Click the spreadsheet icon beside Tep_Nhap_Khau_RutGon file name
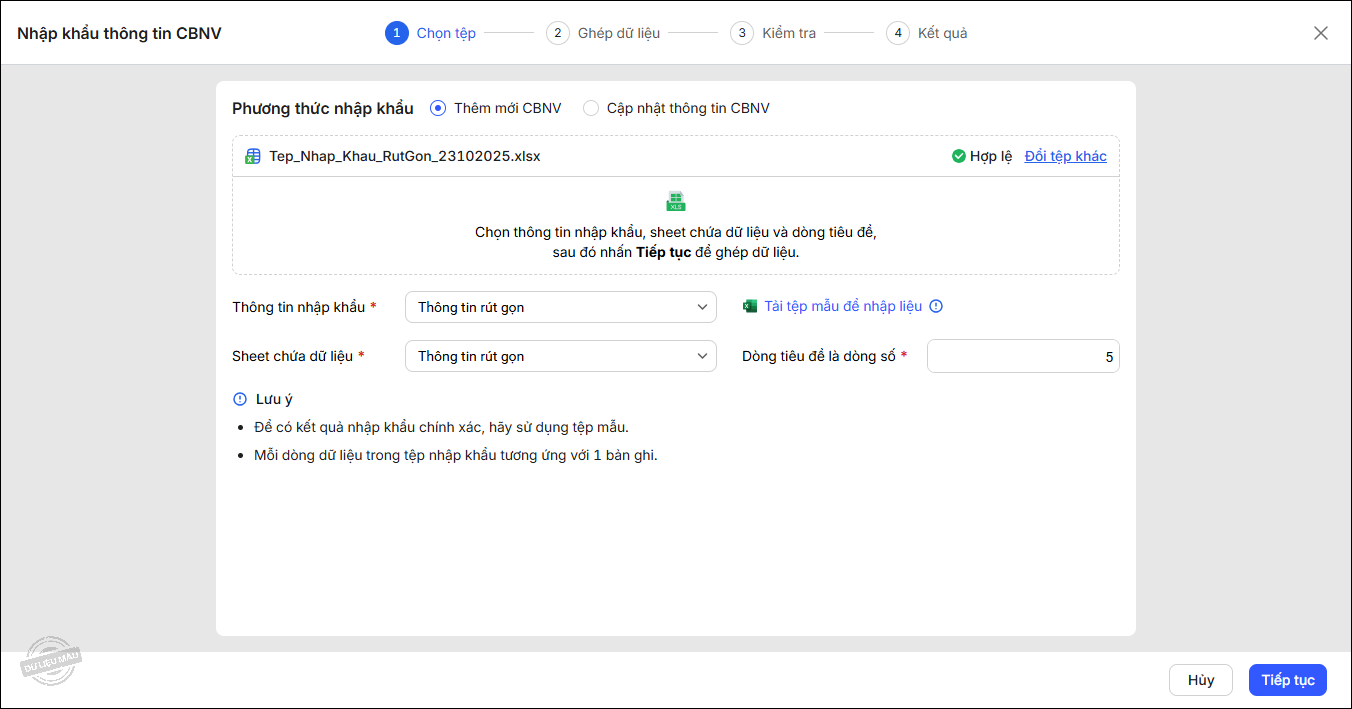1352x709 pixels. 253,156
